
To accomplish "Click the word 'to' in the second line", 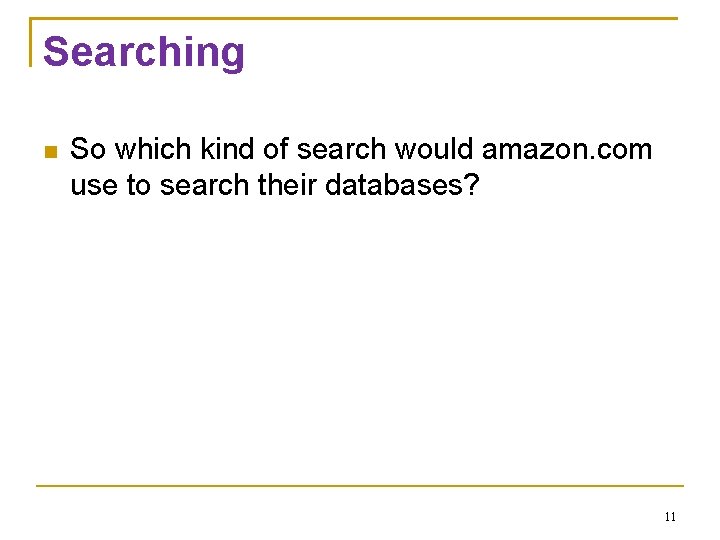I will [139, 186].
